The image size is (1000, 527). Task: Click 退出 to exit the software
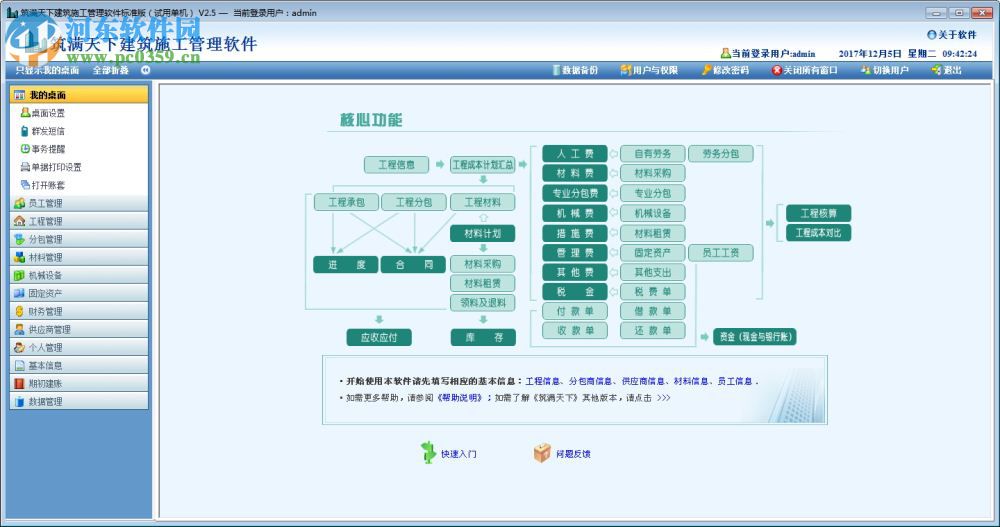click(x=946, y=70)
